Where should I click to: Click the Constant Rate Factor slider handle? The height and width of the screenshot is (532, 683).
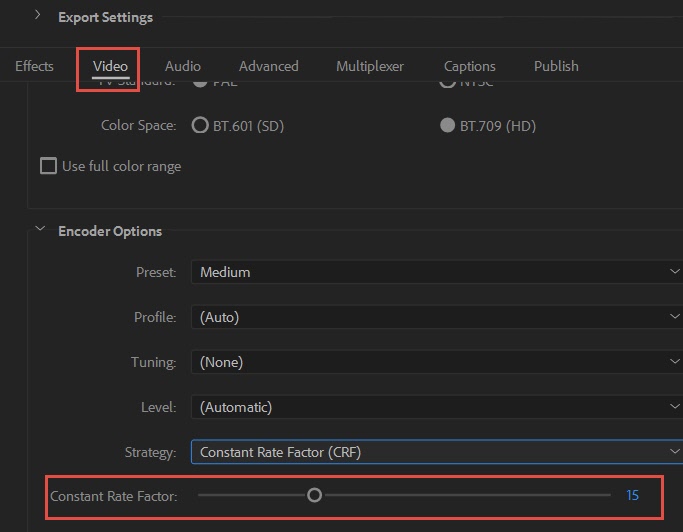pos(314,495)
